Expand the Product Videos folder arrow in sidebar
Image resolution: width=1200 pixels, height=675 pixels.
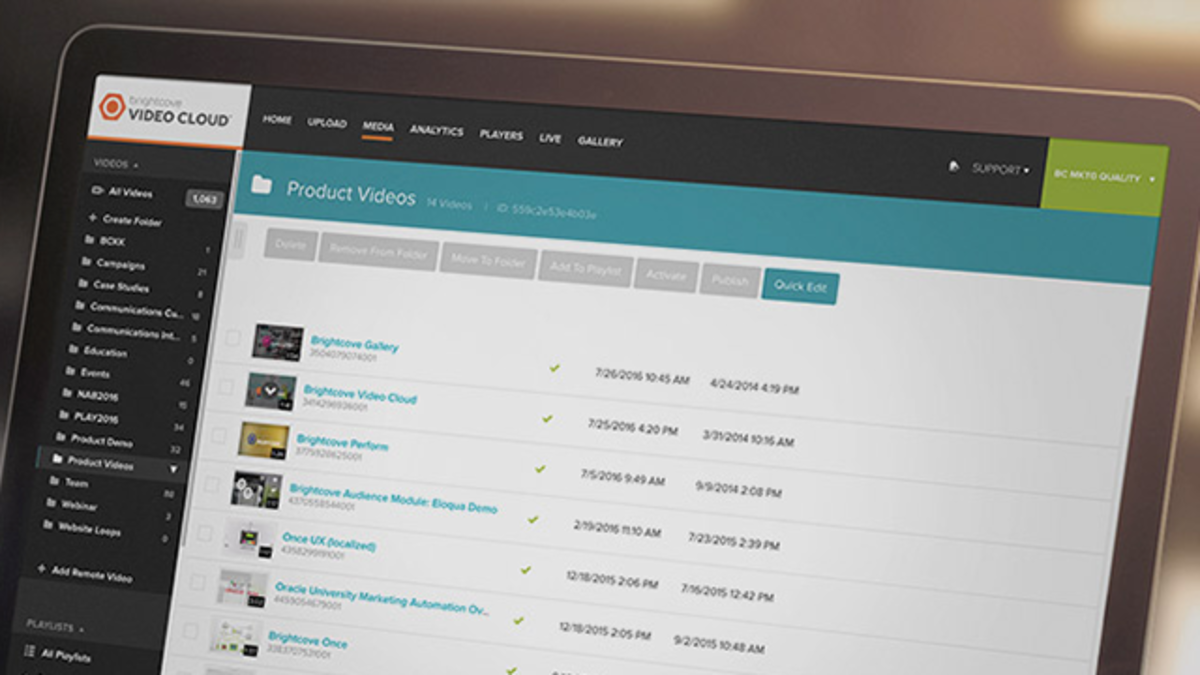point(173,468)
